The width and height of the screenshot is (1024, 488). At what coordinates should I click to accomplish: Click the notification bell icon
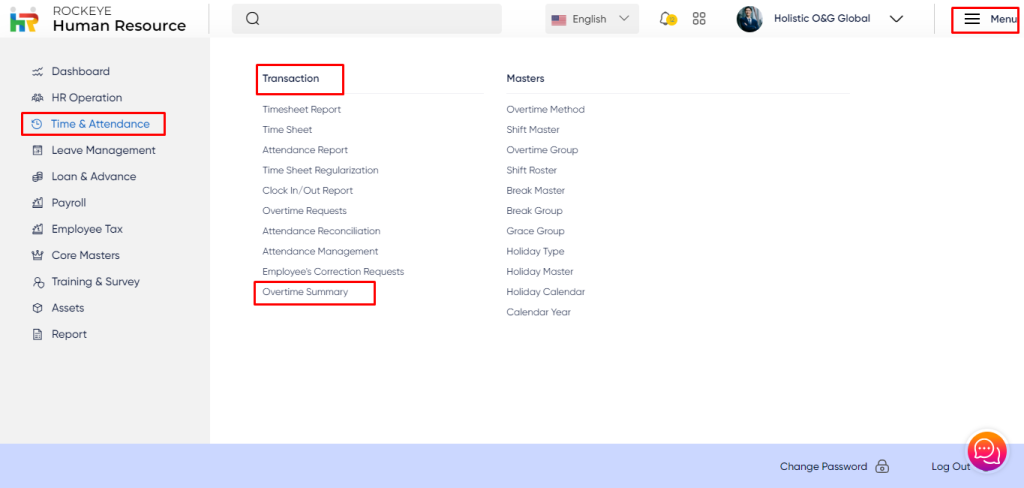[x=667, y=19]
